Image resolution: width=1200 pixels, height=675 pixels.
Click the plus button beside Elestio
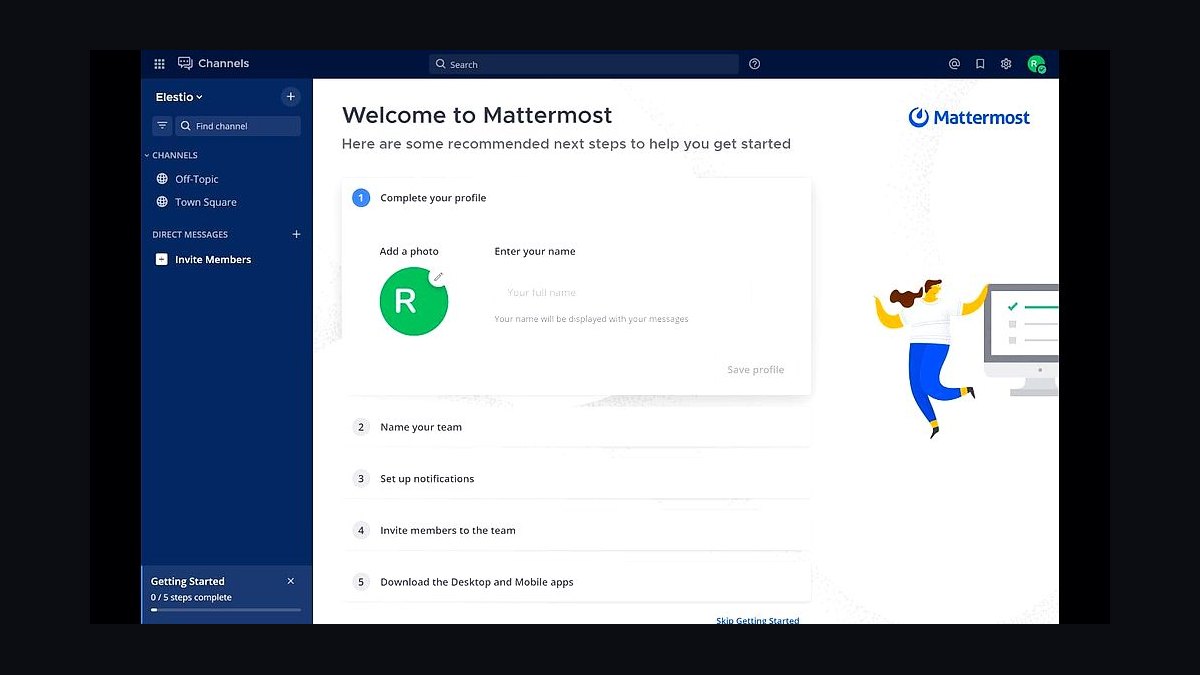291,97
